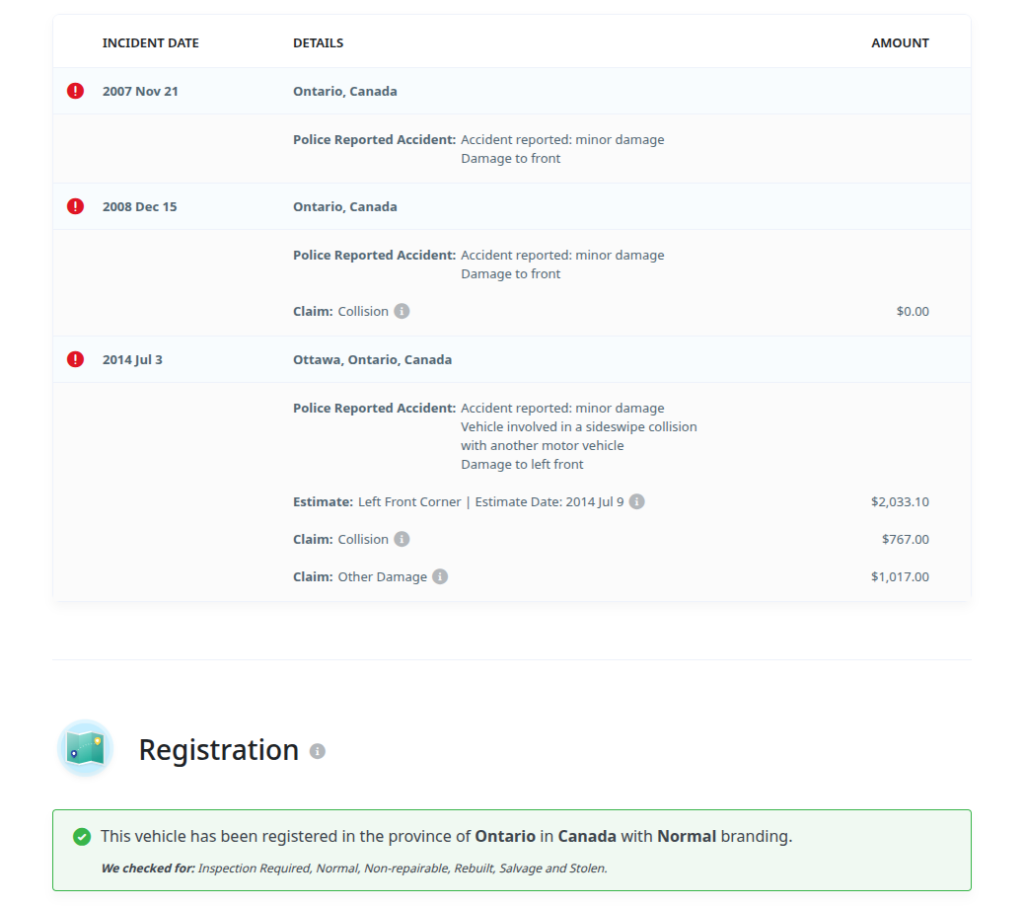Click the red alert icon for 2014 Jul 3
The image size is (1024, 906).
click(75, 360)
